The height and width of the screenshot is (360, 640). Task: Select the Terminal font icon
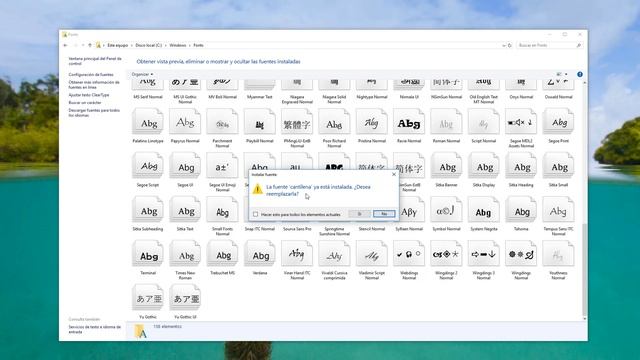pos(148,254)
